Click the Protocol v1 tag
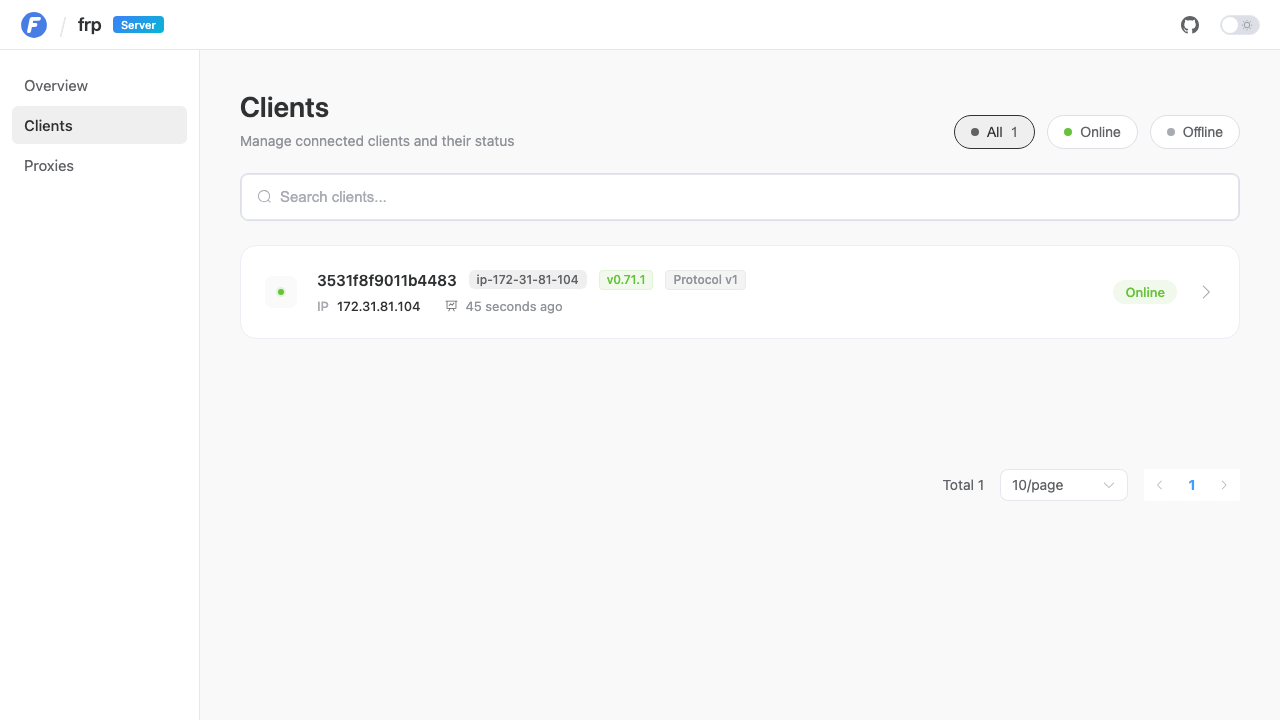The width and height of the screenshot is (1280, 720). [705, 280]
